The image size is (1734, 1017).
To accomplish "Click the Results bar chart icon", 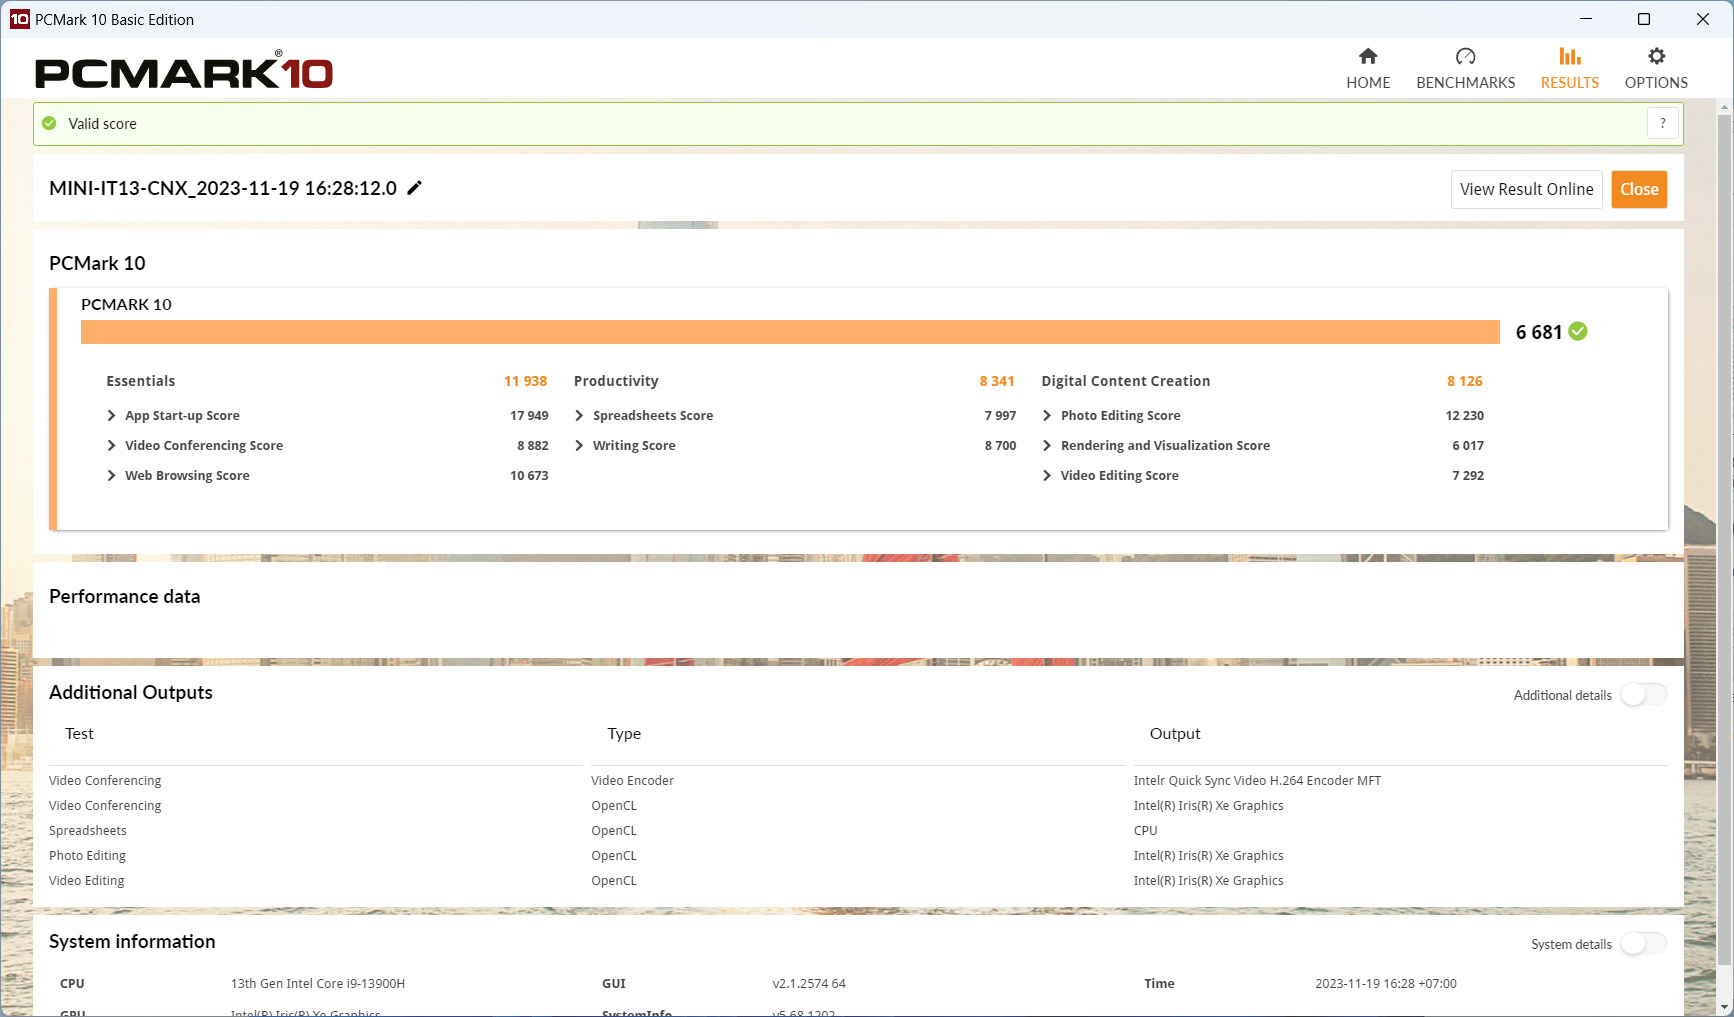I will click(1570, 56).
